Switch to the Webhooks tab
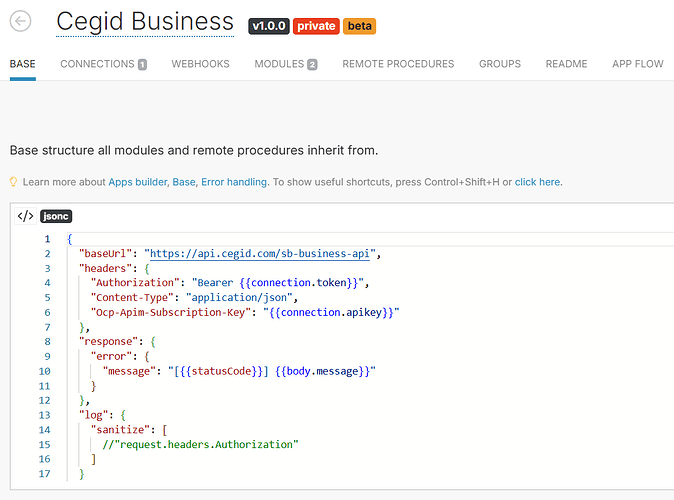The height and width of the screenshot is (500, 674). pyautogui.click(x=200, y=64)
